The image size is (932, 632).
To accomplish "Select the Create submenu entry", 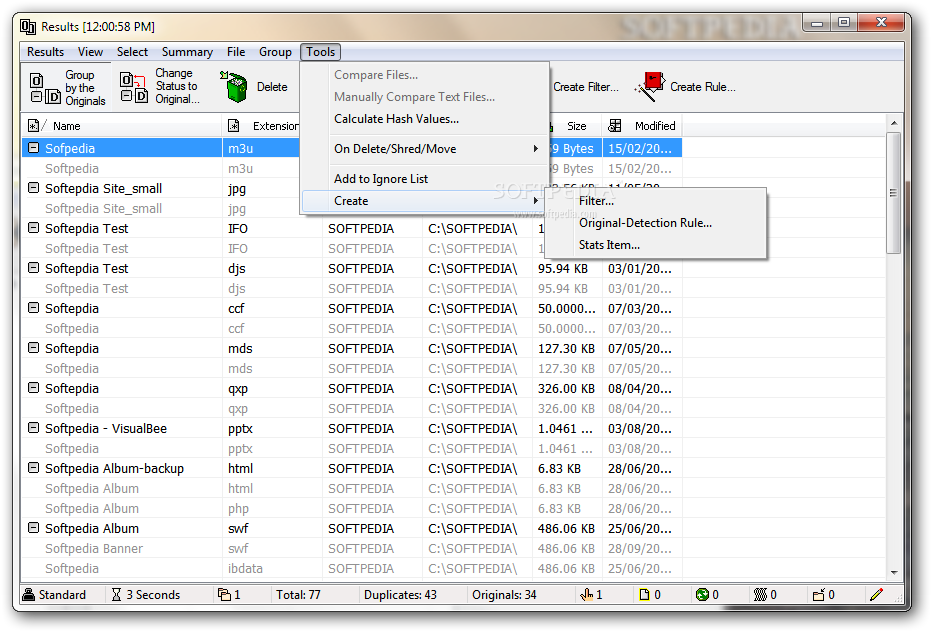I will point(424,201).
